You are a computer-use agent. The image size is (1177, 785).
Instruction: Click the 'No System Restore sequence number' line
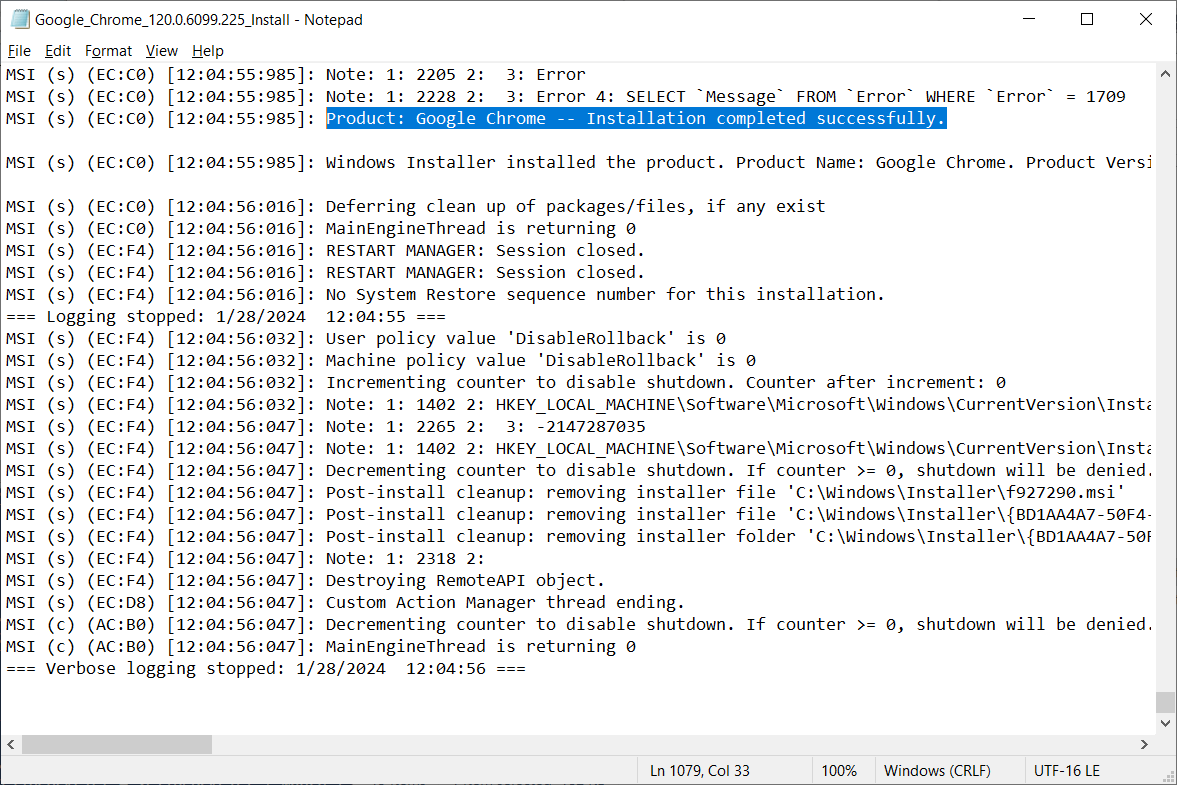pyautogui.click(x=445, y=294)
